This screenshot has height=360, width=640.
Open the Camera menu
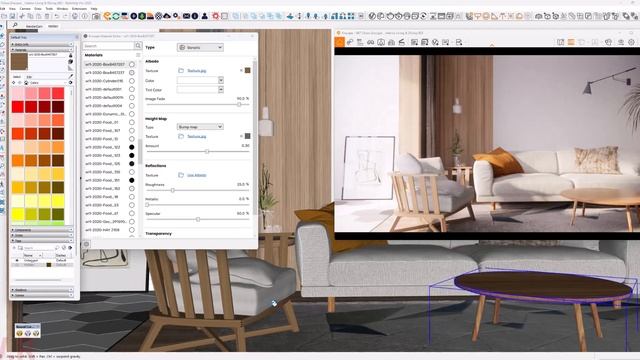tap(25, 8)
